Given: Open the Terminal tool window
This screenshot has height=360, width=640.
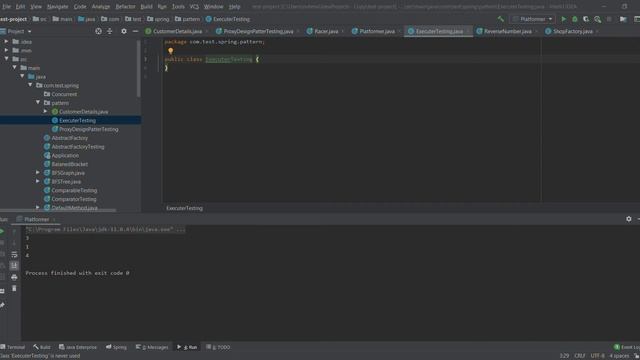Looking at the screenshot, I should click(13, 347).
